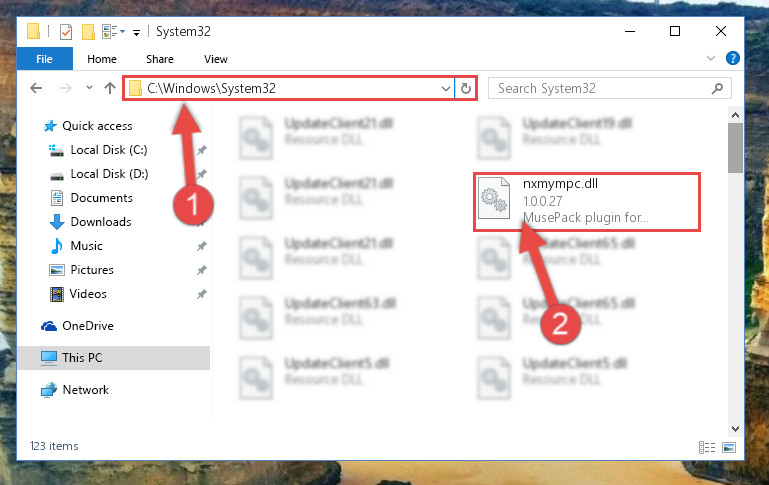This screenshot has height=485, width=769.
Task: Expand the address bar history dropdown
Action: 445,89
